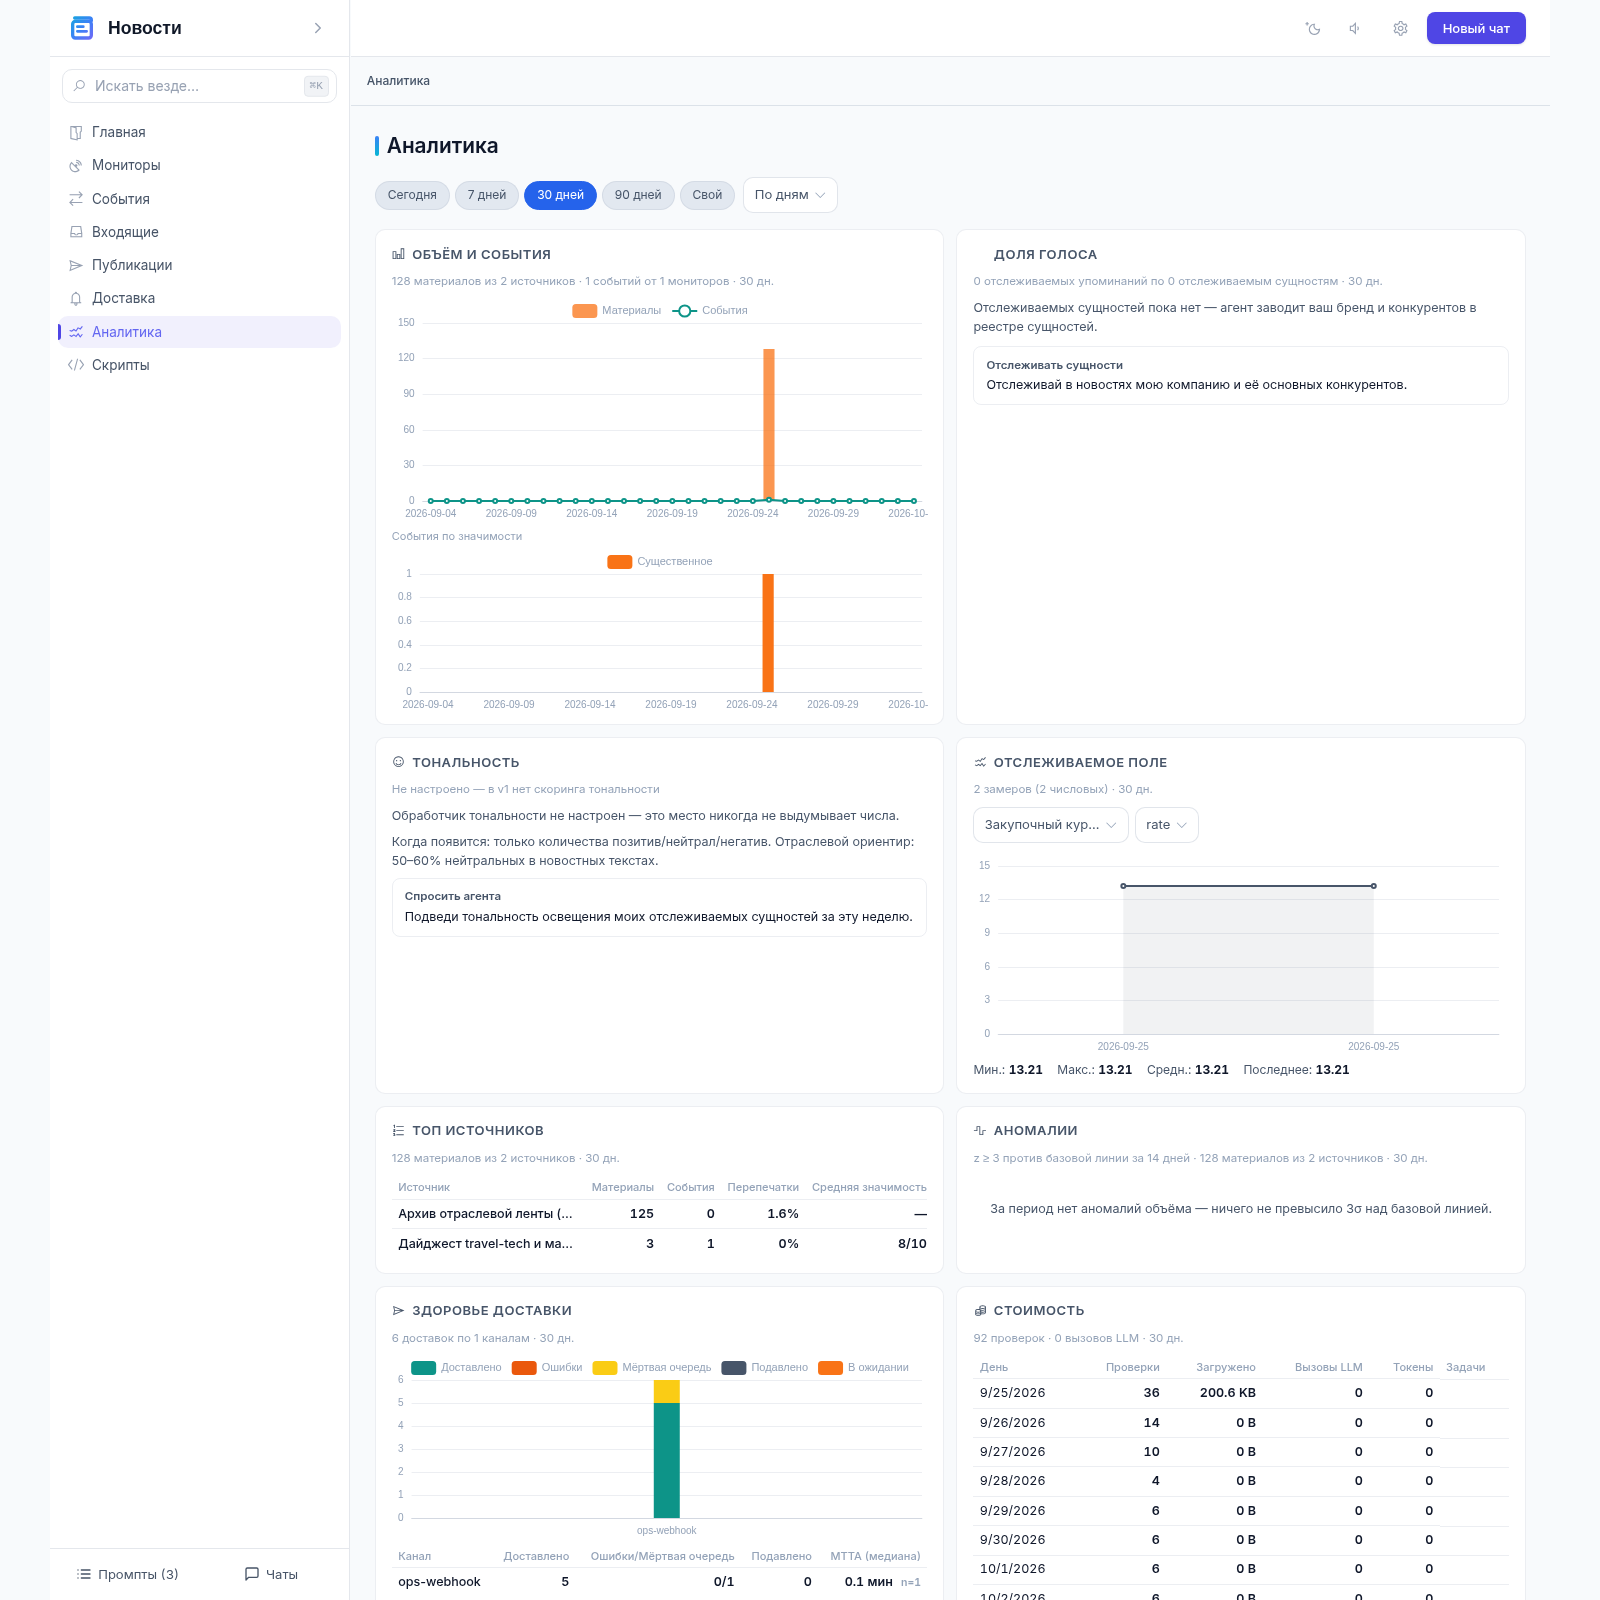This screenshot has width=1600, height=1600.
Task: Toggle the События legend marker
Action: pos(685,311)
